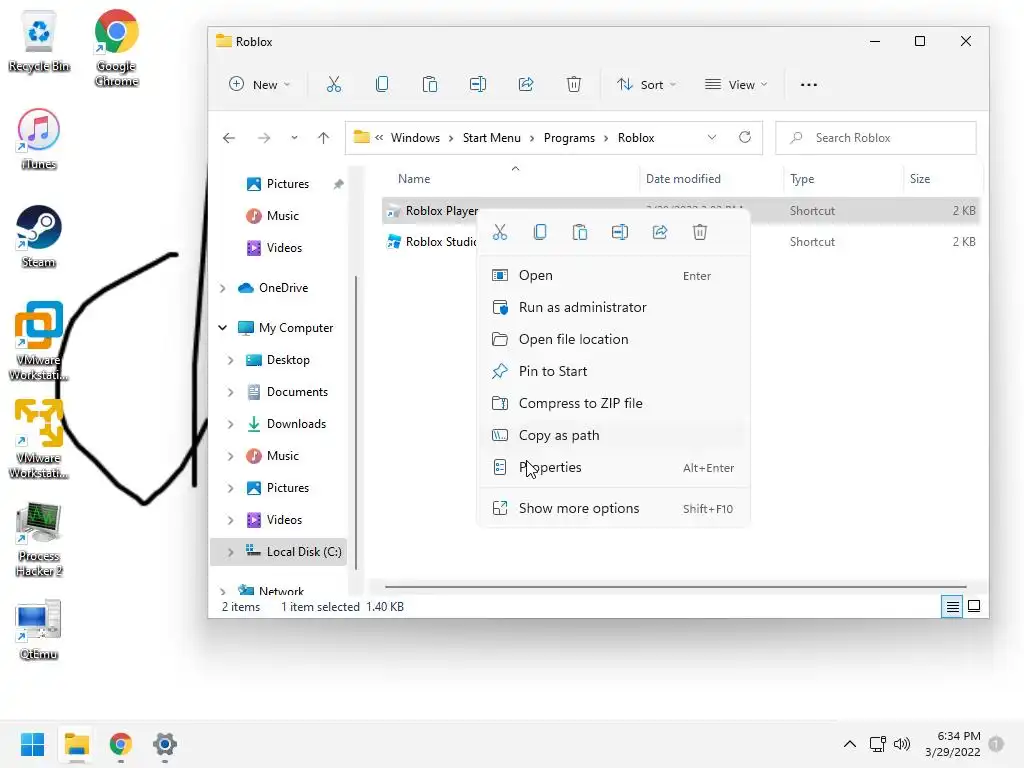Viewport: 1024px width, 768px height.
Task: Switch to details view layout toggle
Action: pos(952,607)
